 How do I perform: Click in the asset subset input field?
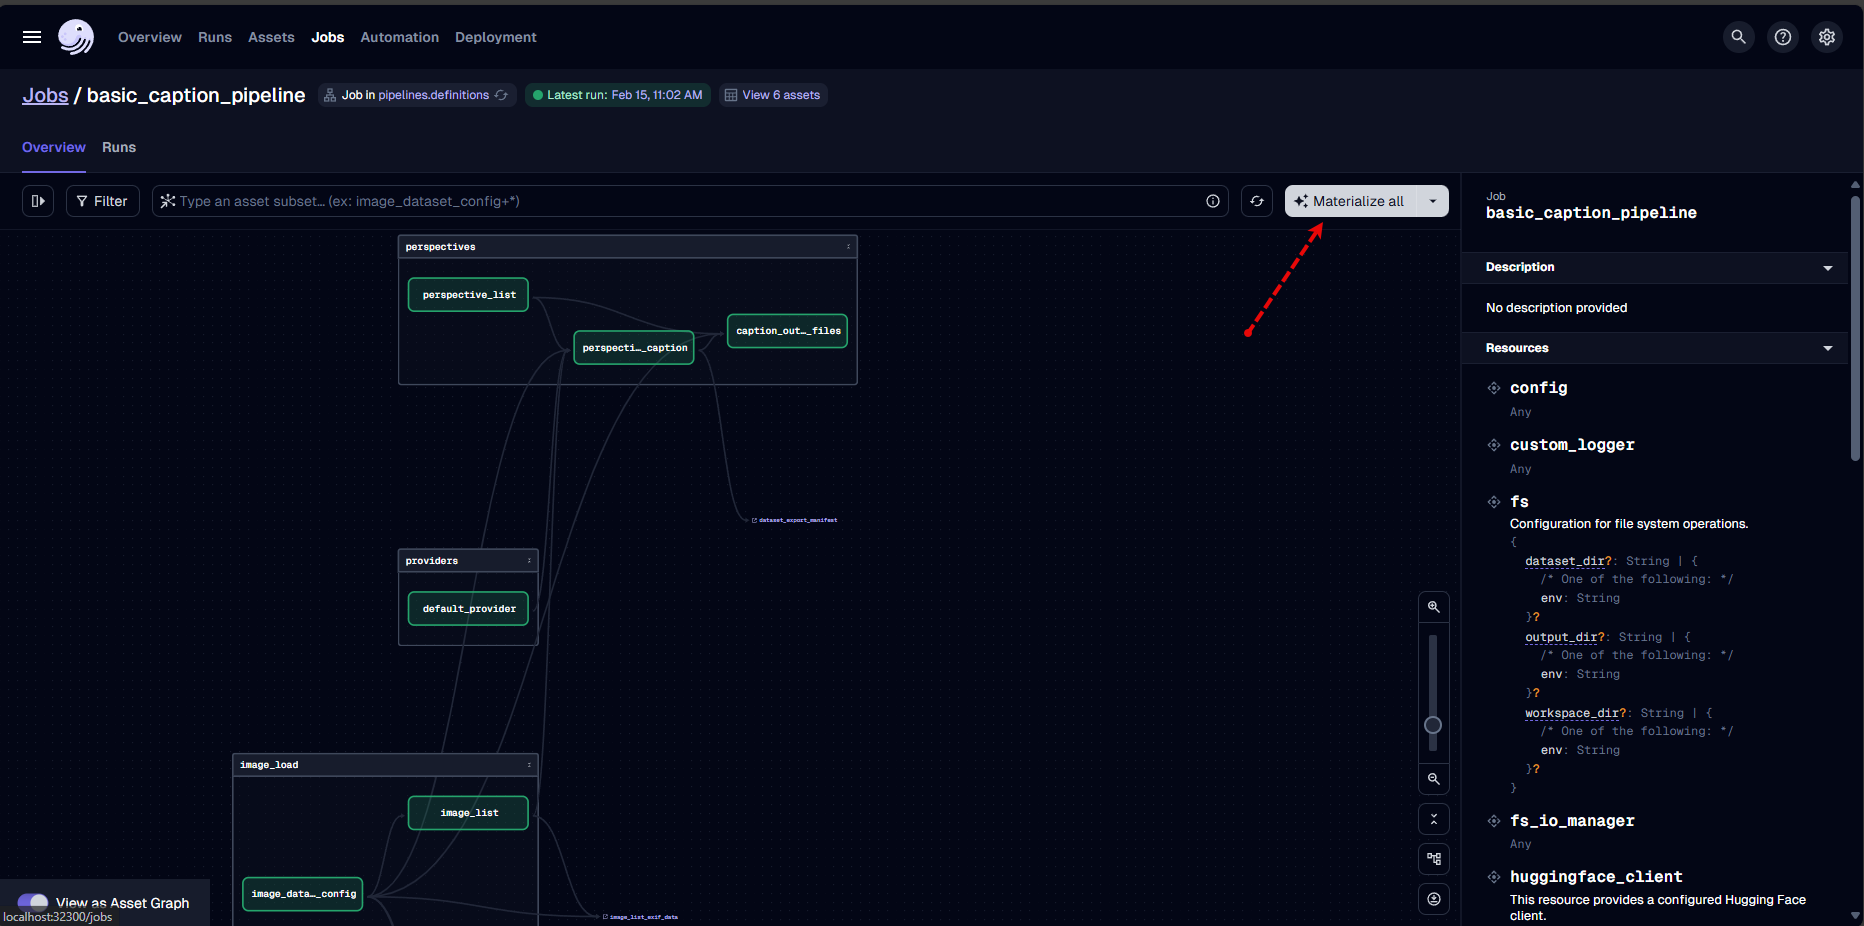pyautogui.click(x=690, y=201)
